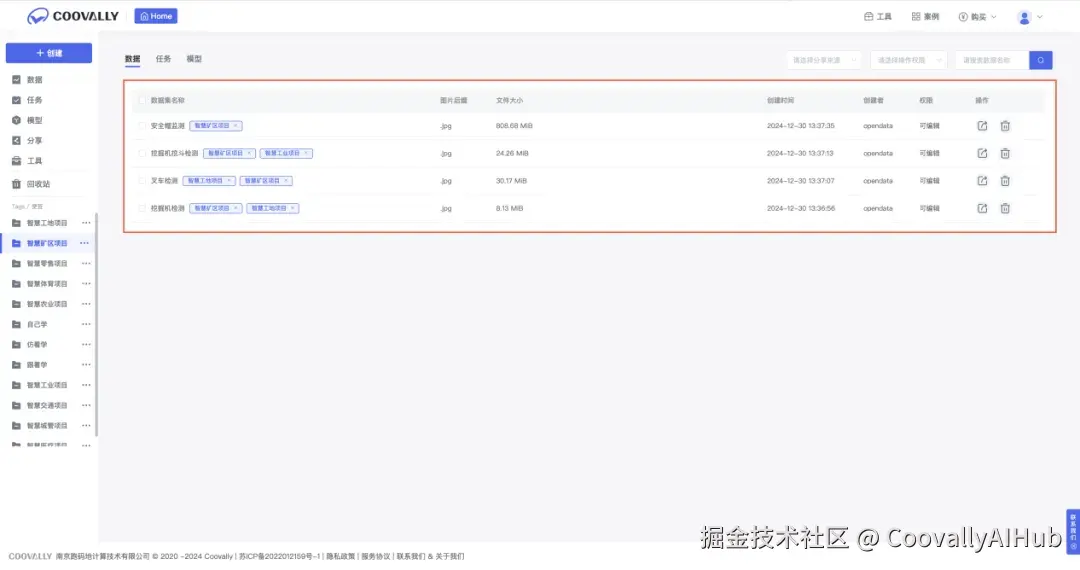1080x570 pixels.
Task: Check the 8.13 MiB dataset row checkbox
Action: click(x=142, y=209)
